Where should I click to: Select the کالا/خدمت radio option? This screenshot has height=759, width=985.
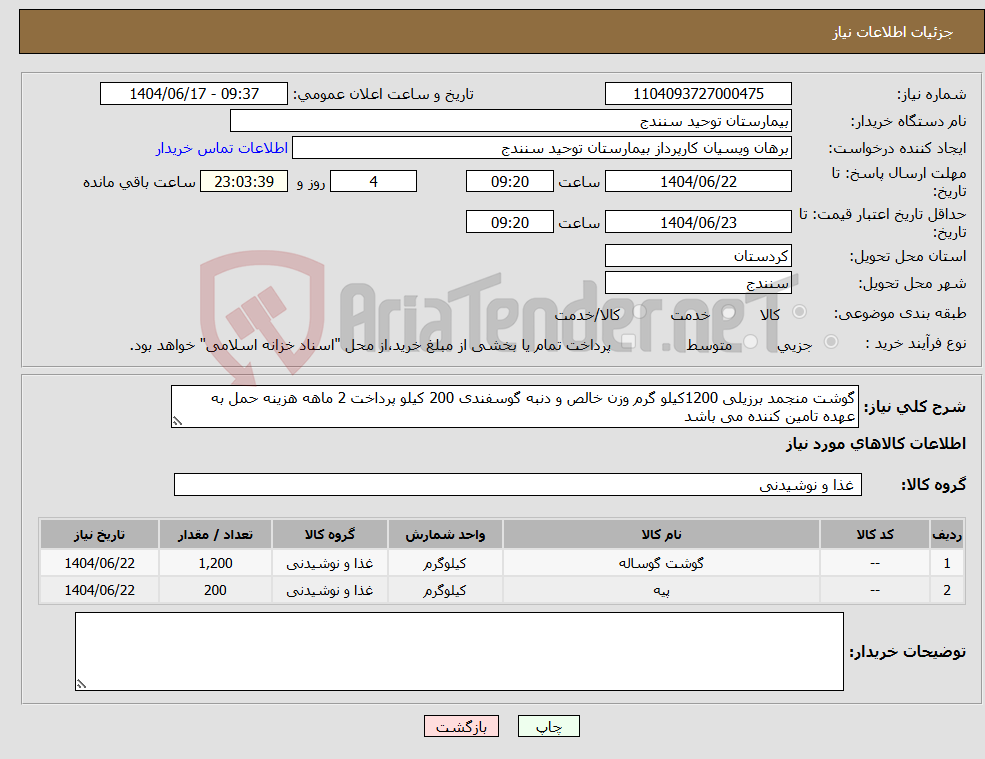tap(638, 311)
